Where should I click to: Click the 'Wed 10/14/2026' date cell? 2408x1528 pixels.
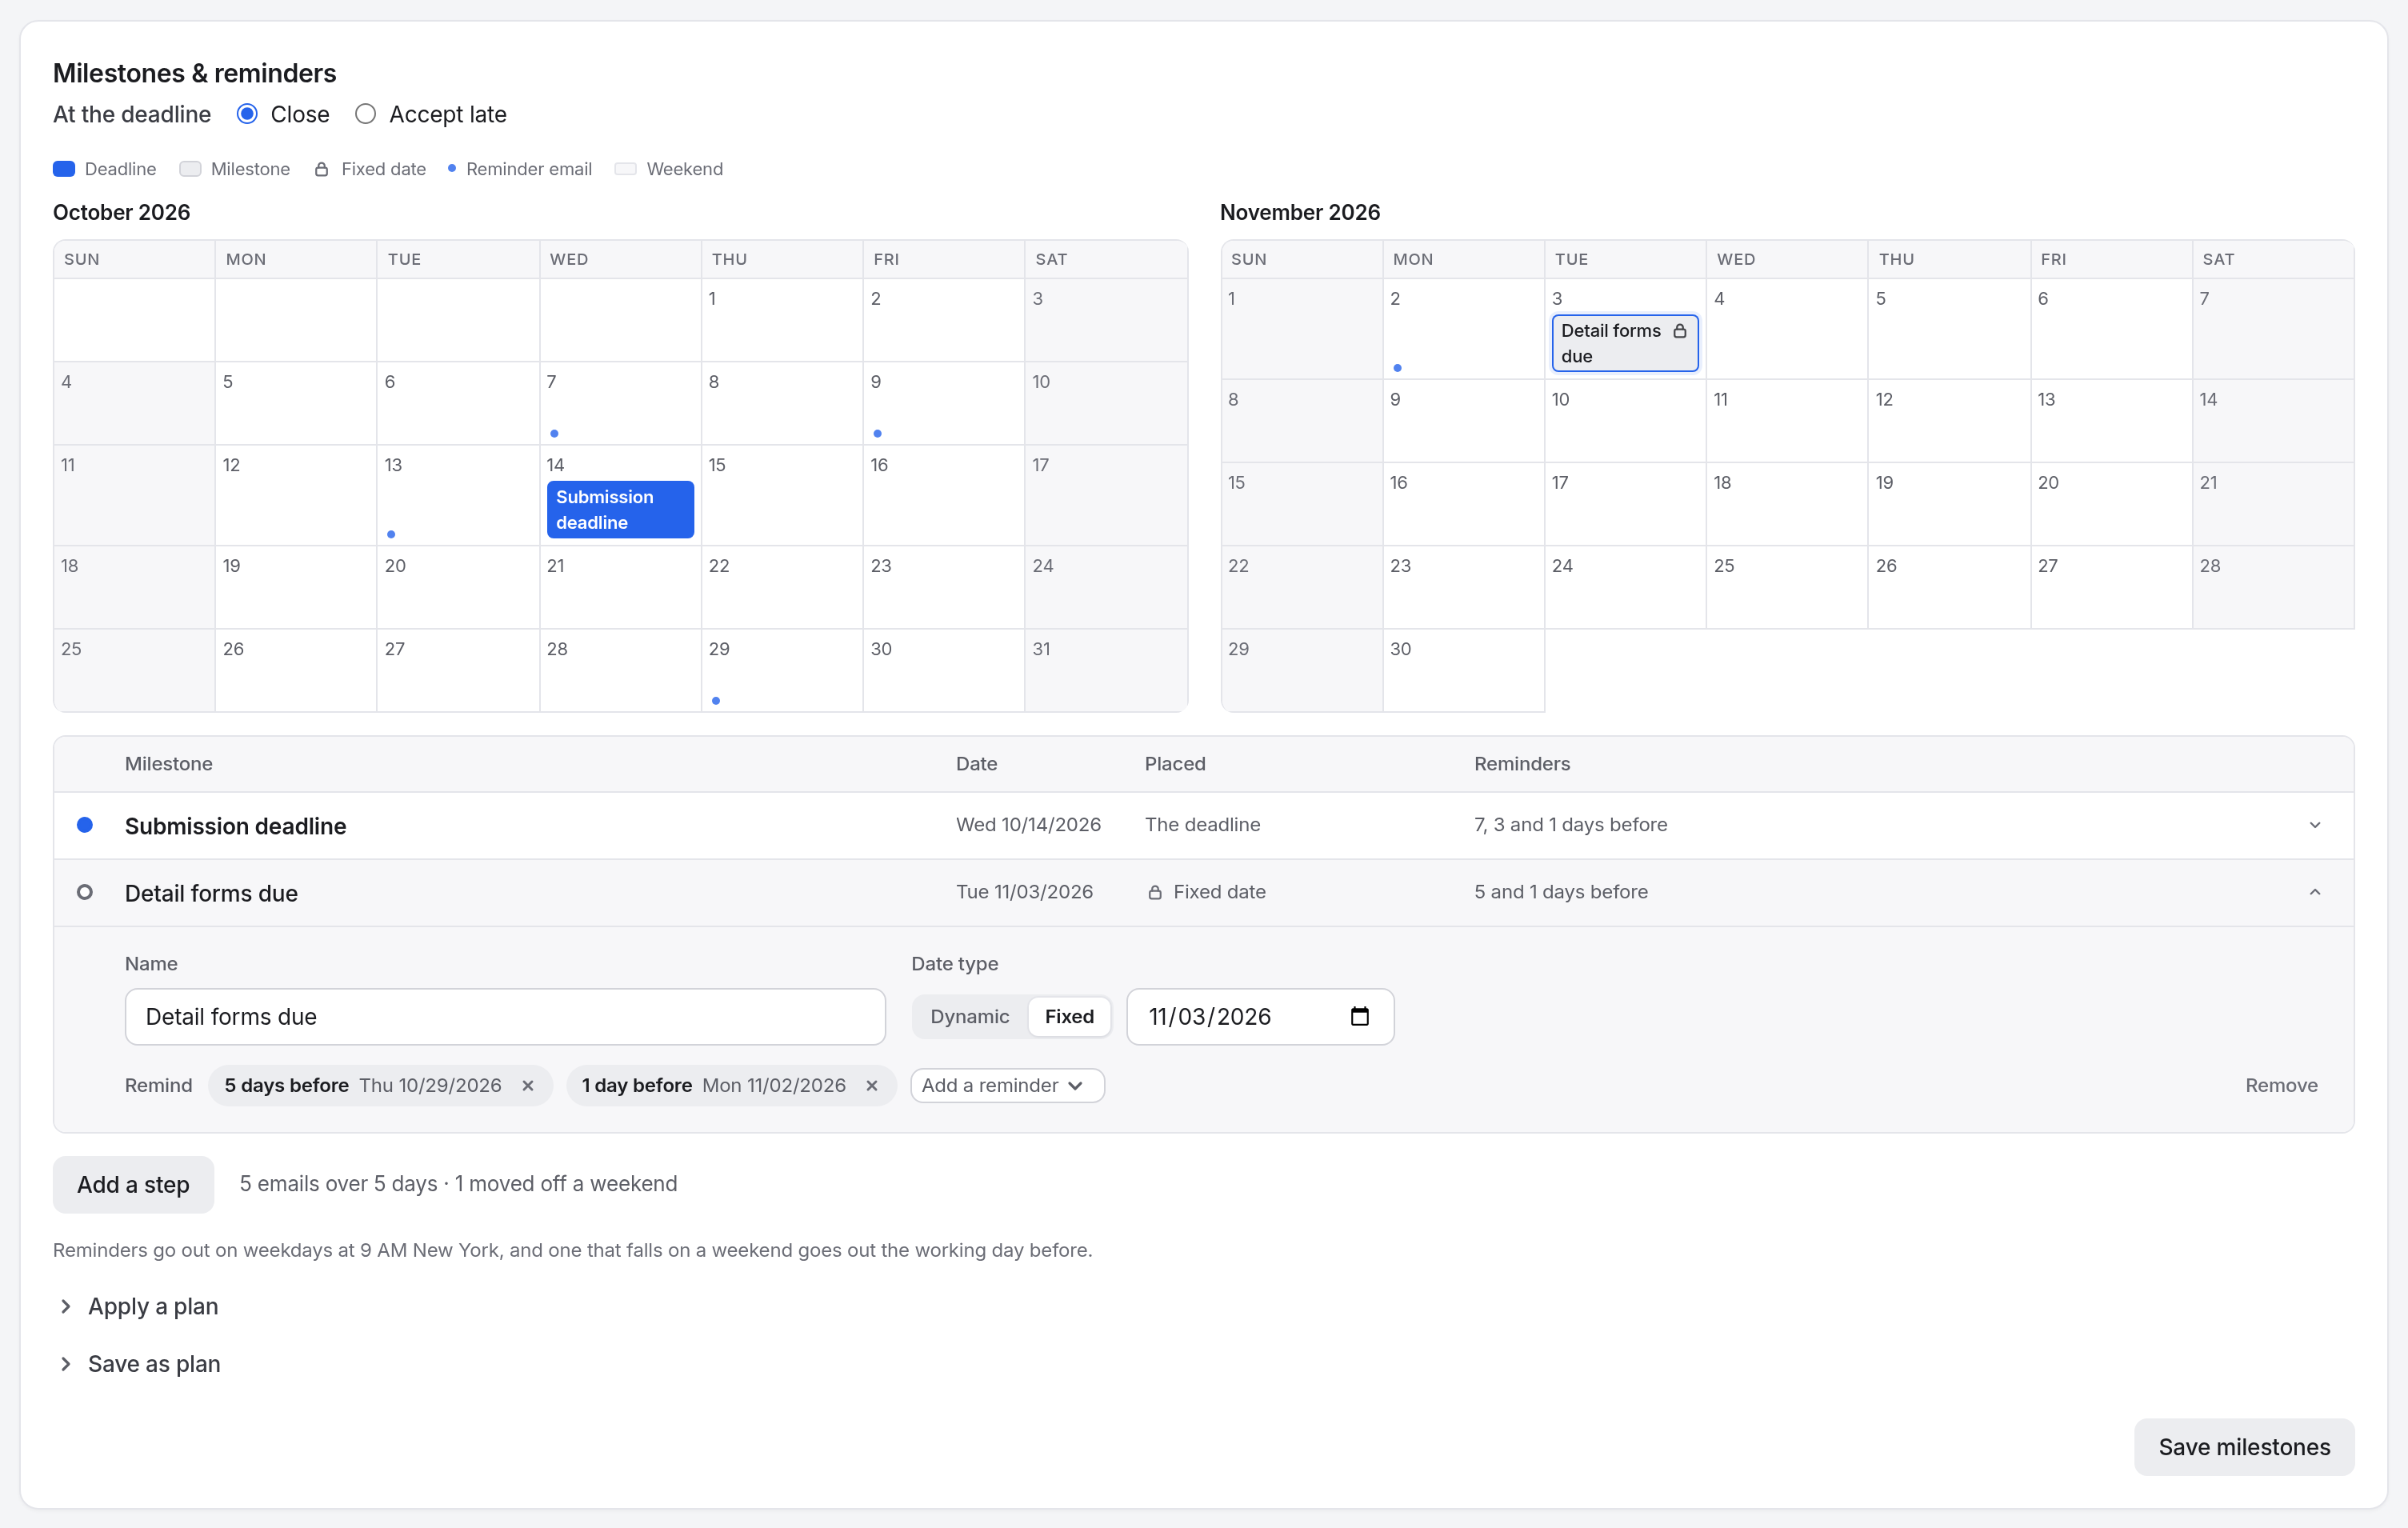pyautogui.click(x=1028, y=824)
